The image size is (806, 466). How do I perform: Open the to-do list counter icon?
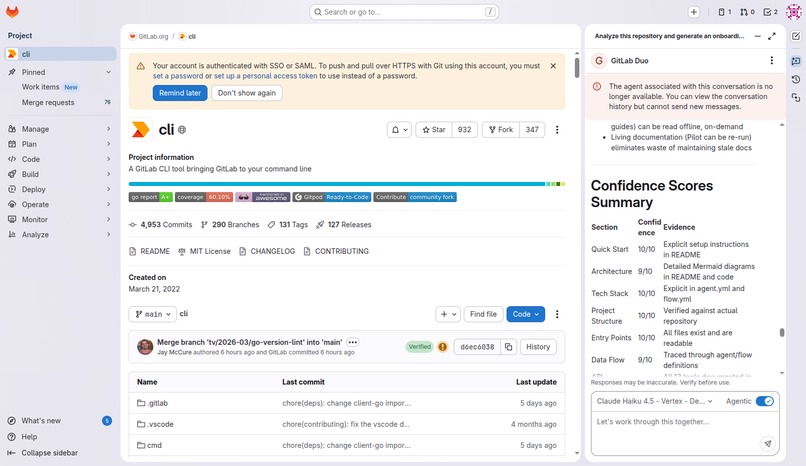(771, 12)
